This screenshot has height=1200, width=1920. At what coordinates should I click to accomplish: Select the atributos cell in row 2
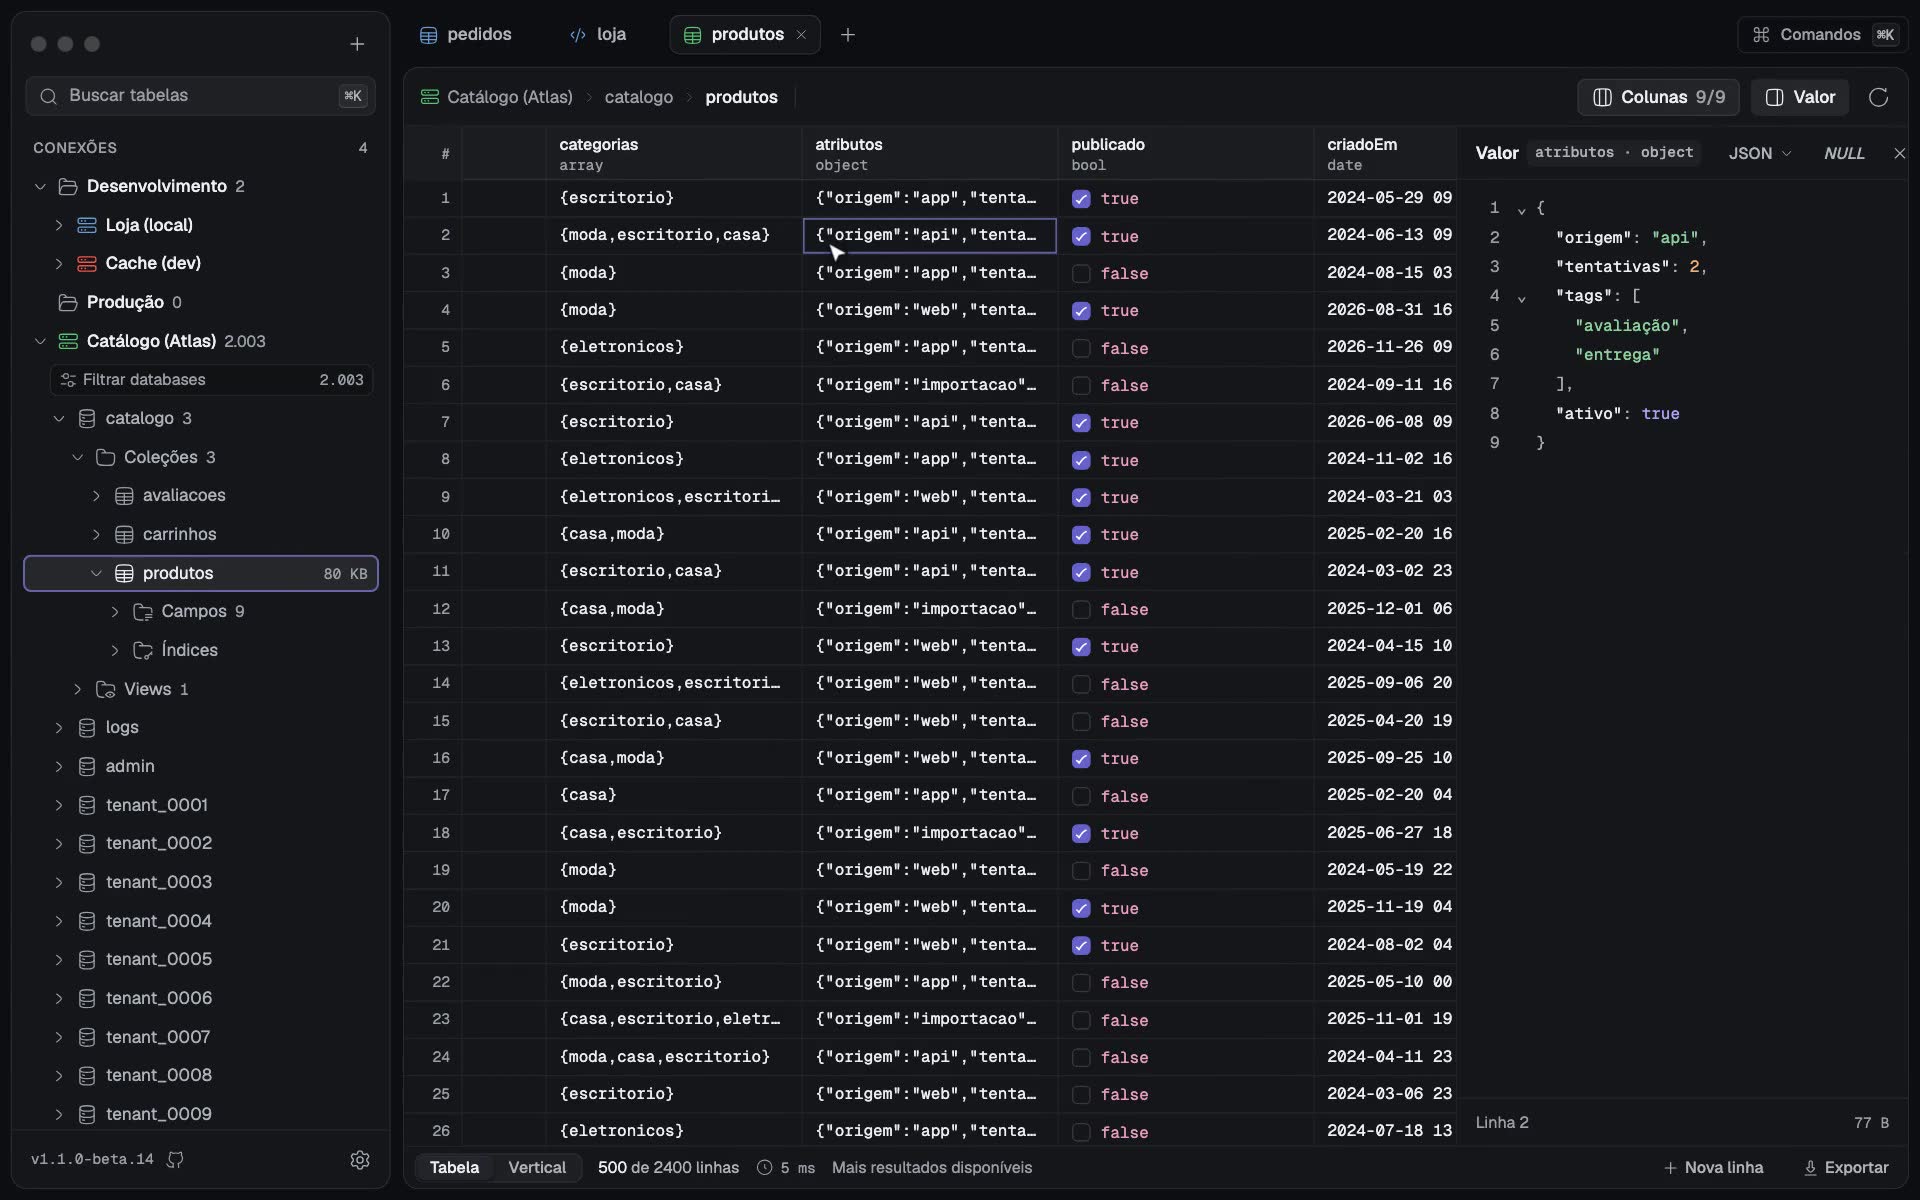click(x=930, y=236)
